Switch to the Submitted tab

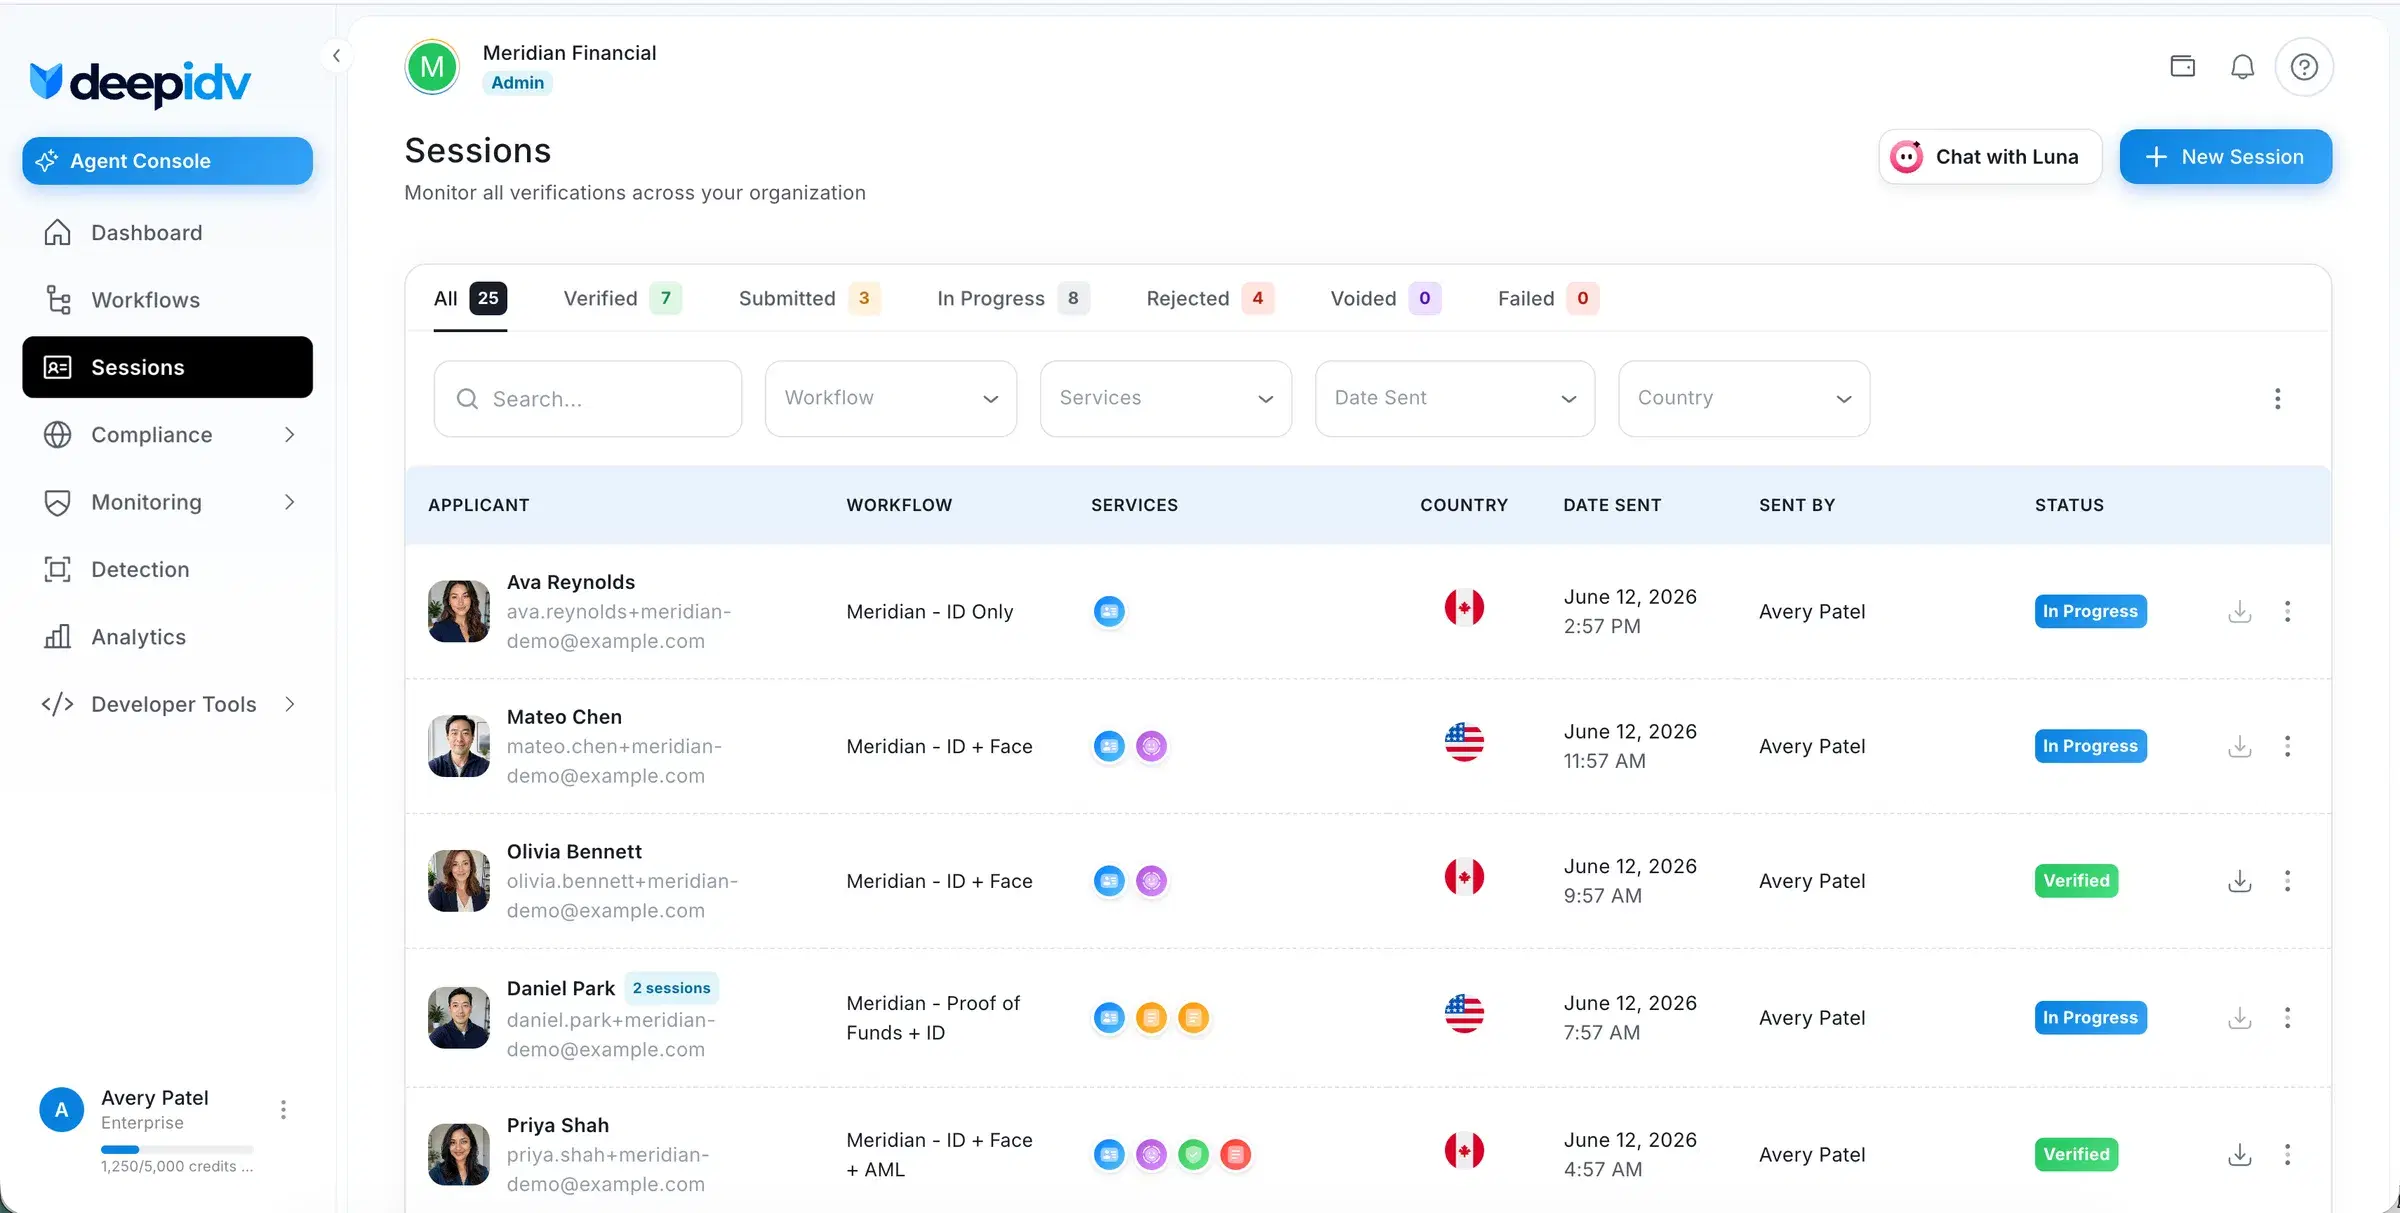pyautogui.click(x=810, y=298)
